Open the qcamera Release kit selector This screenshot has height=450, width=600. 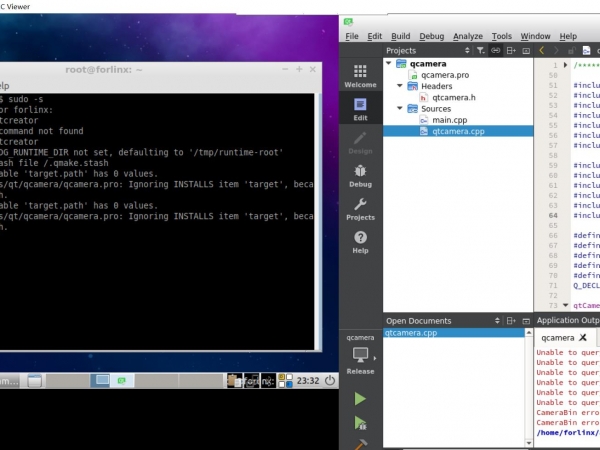tap(360, 355)
